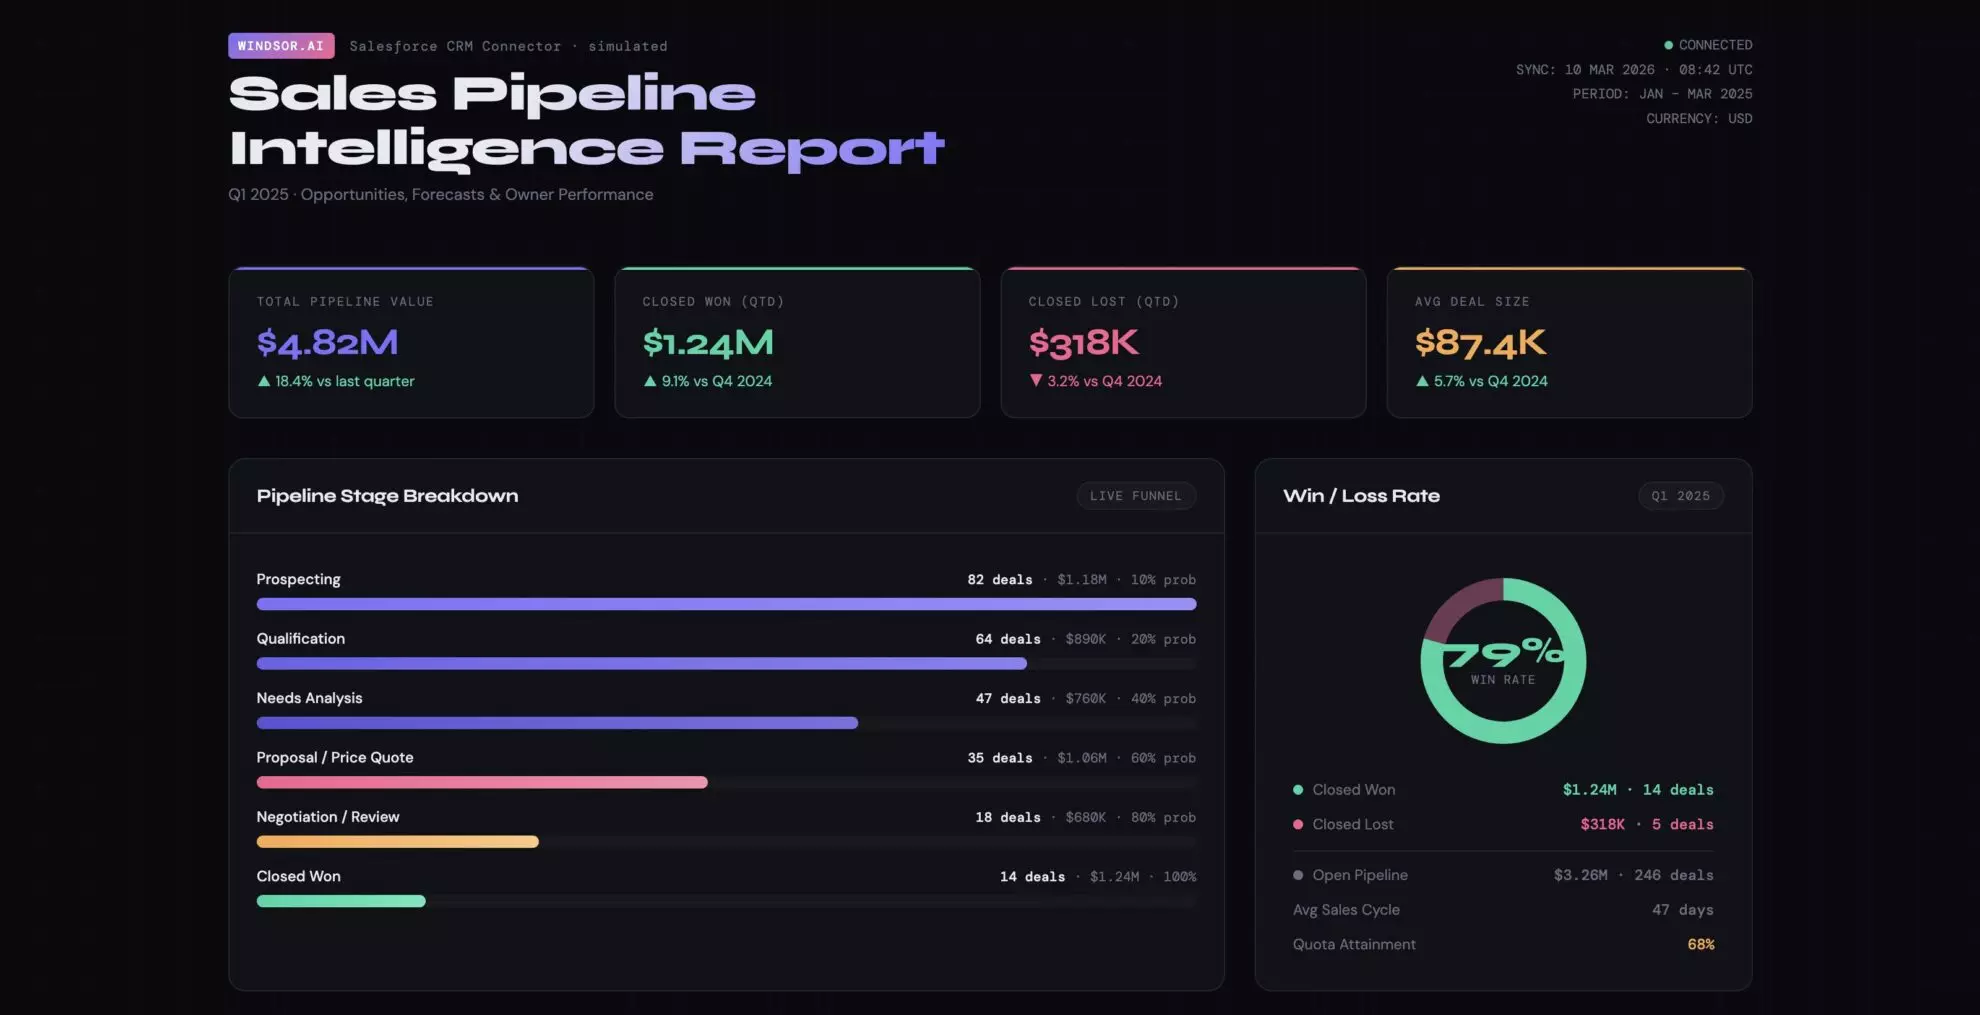Click the Negotiation / Review progress bar
The height and width of the screenshot is (1015, 1980).
click(x=398, y=841)
